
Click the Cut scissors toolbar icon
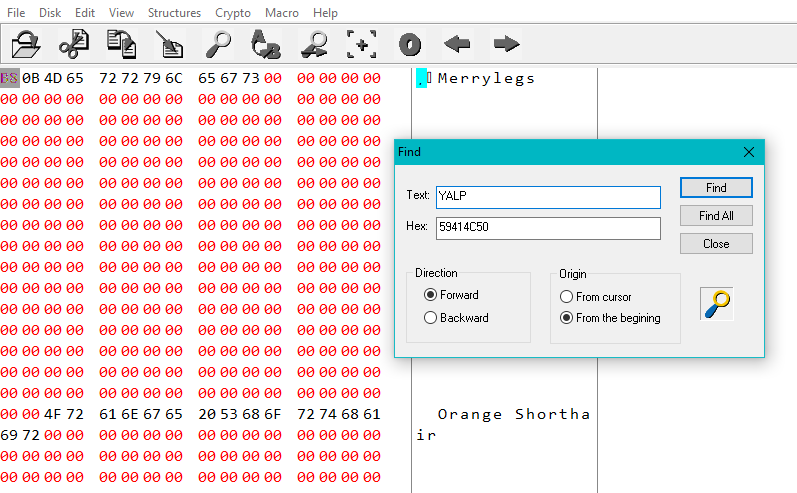[73, 44]
